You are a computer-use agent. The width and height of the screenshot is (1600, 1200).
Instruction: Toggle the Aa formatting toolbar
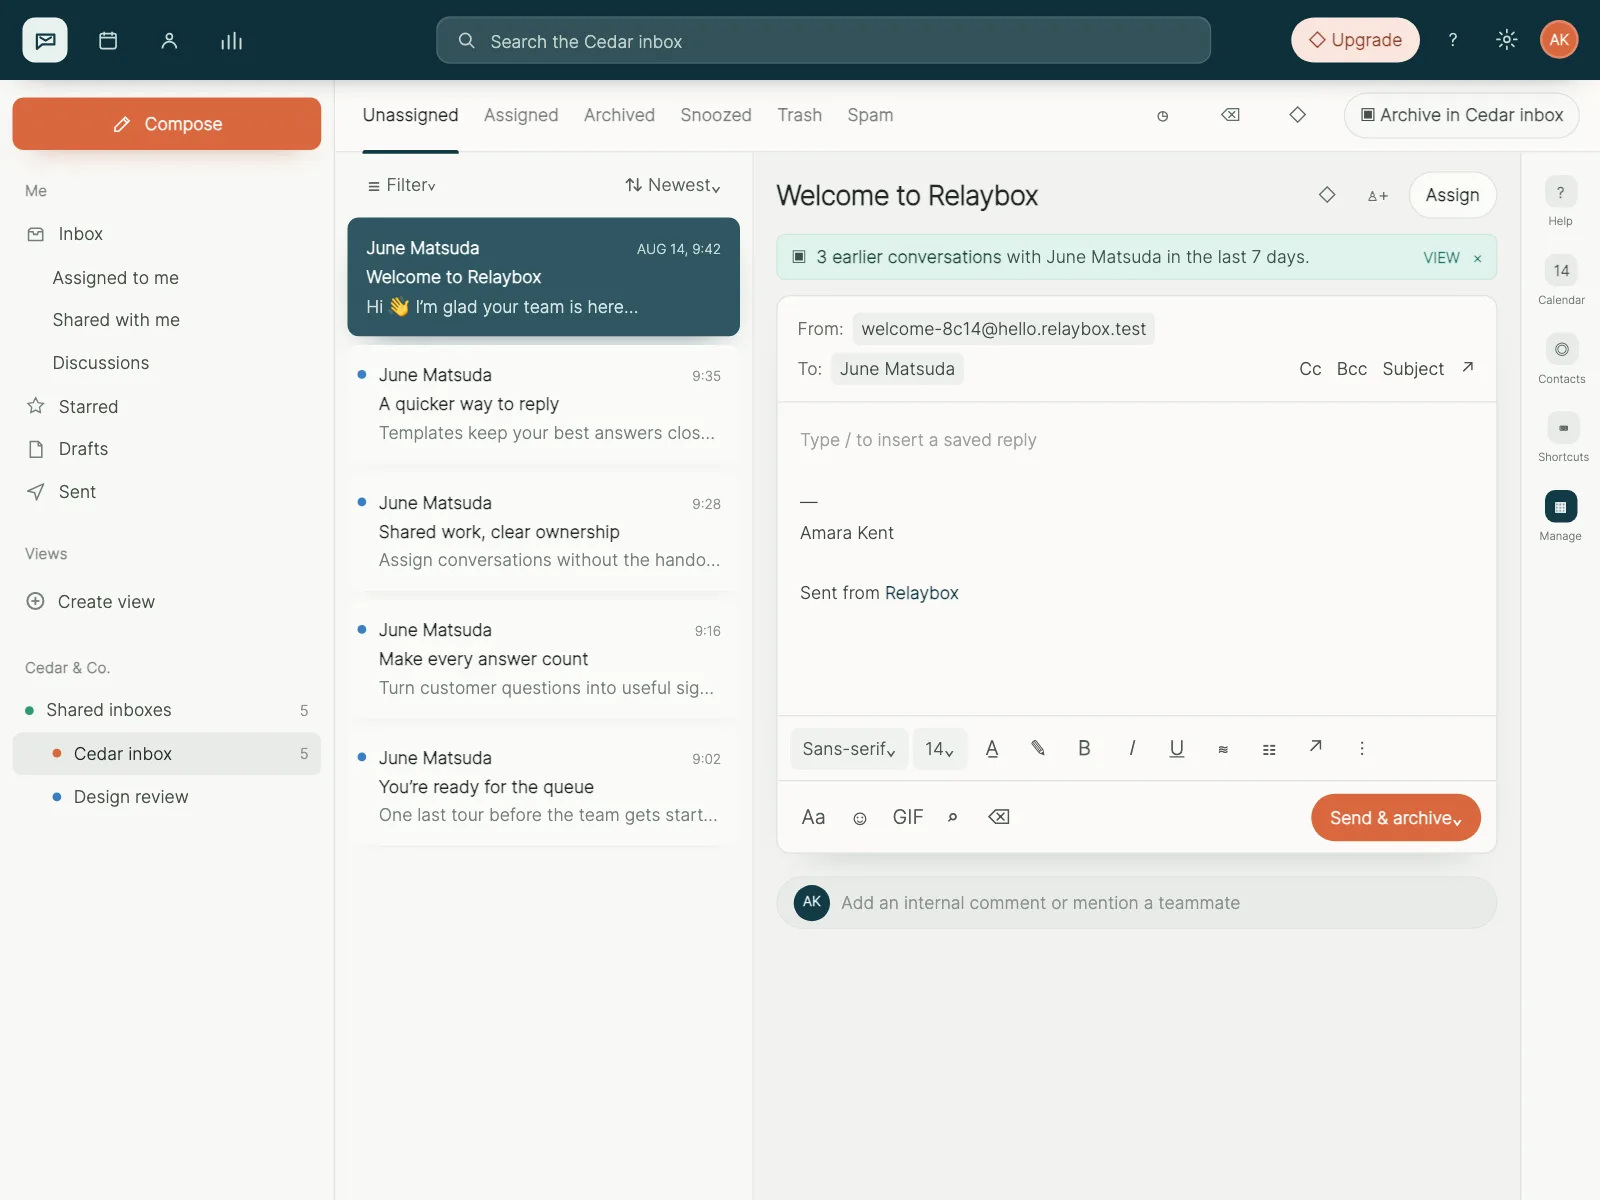(813, 817)
